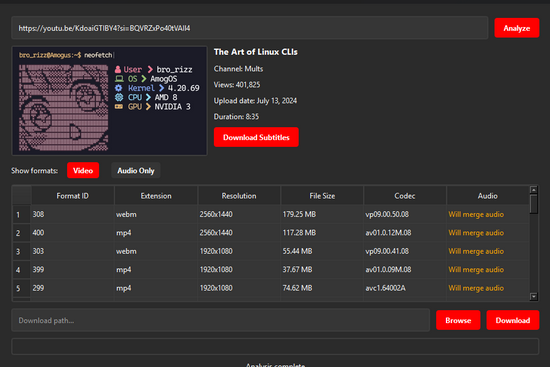Click the table top-left corner cell

(x=21, y=195)
